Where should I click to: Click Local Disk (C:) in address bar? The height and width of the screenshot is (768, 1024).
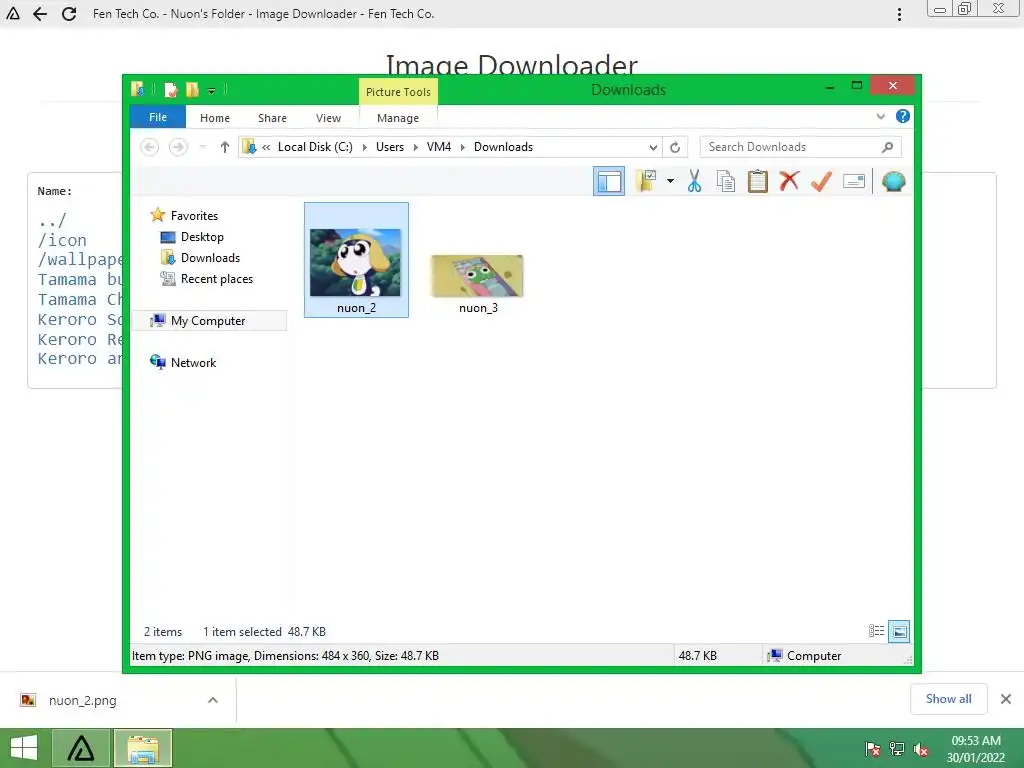point(315,147)
